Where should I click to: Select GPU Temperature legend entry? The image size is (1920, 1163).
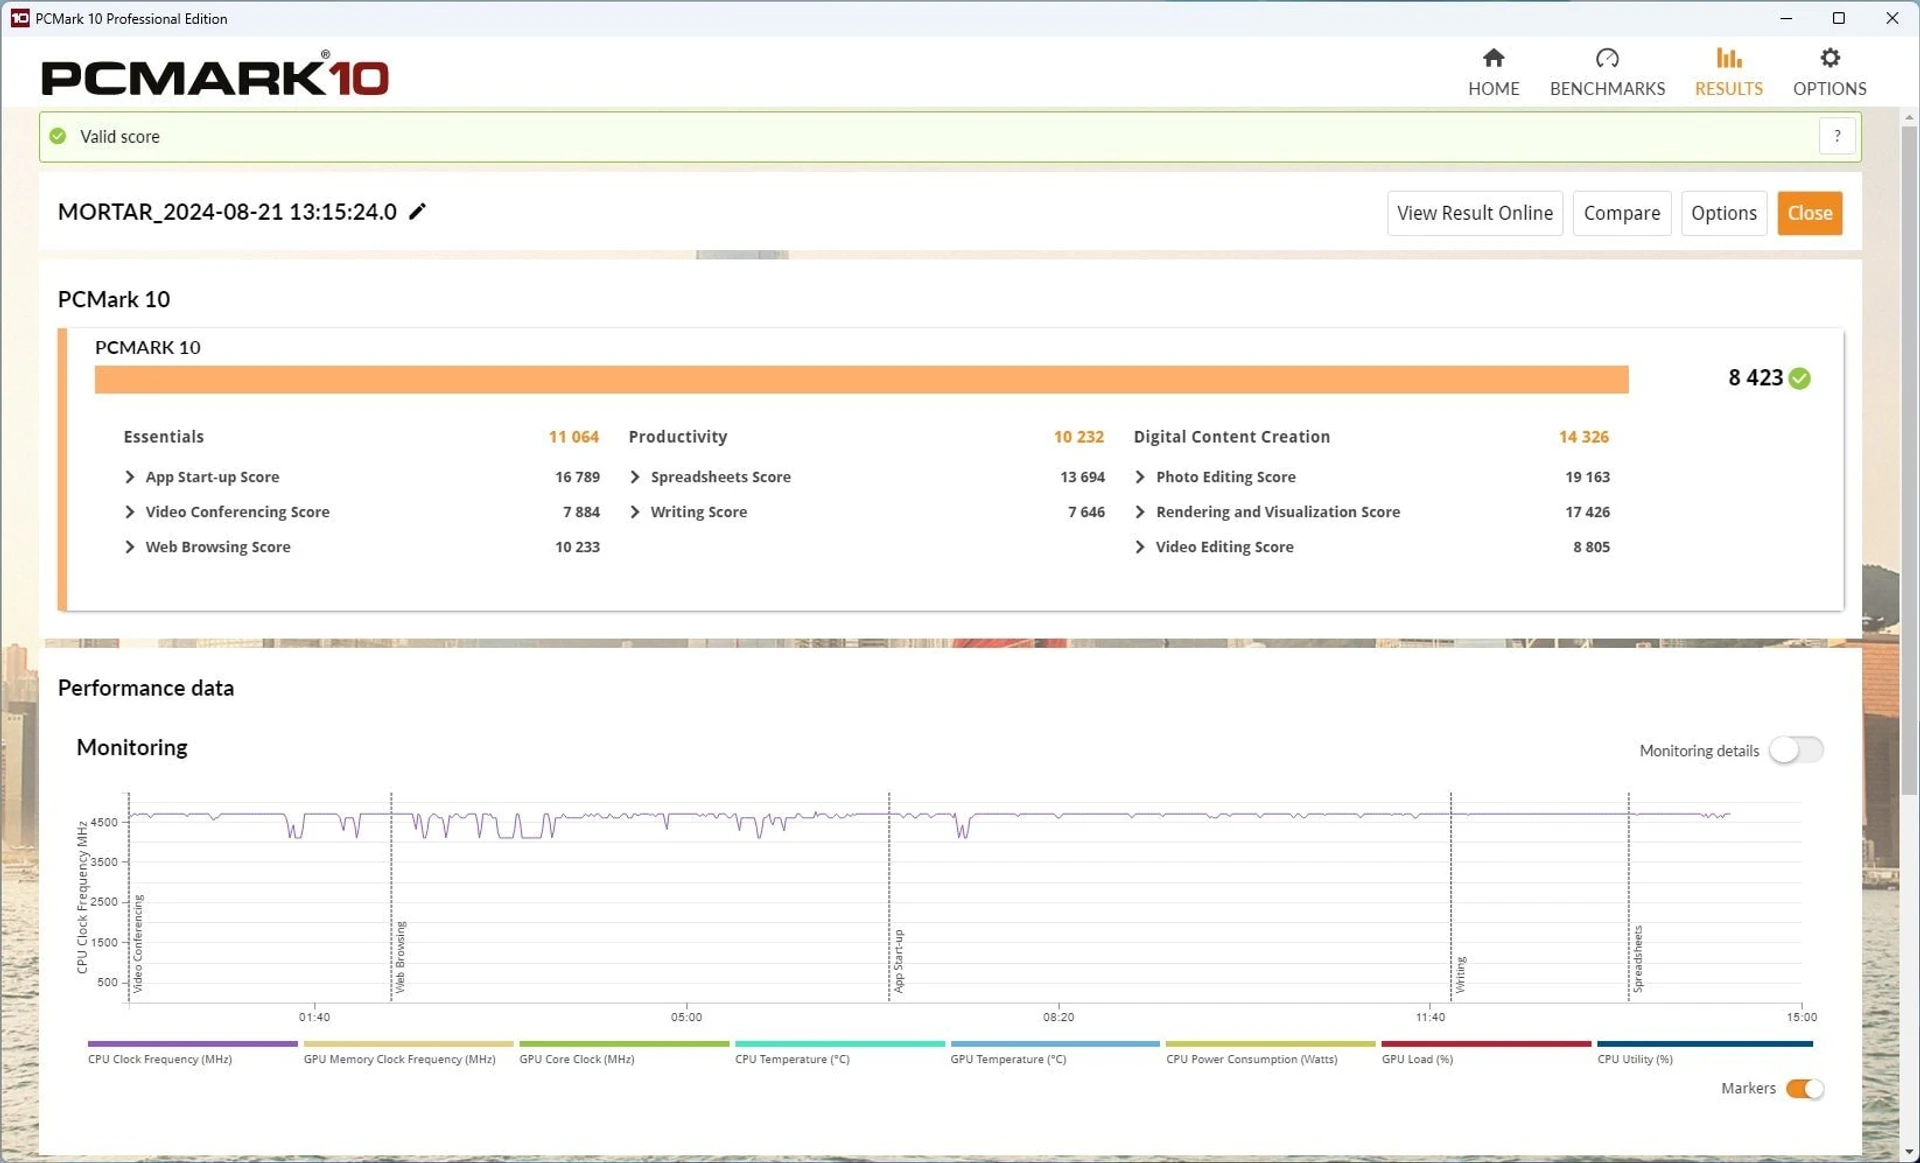(1055, 1052)
